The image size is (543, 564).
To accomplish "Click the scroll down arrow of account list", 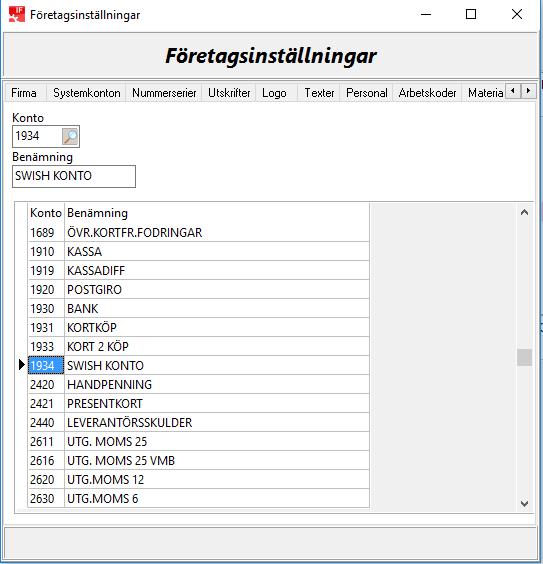I will 524,503.
